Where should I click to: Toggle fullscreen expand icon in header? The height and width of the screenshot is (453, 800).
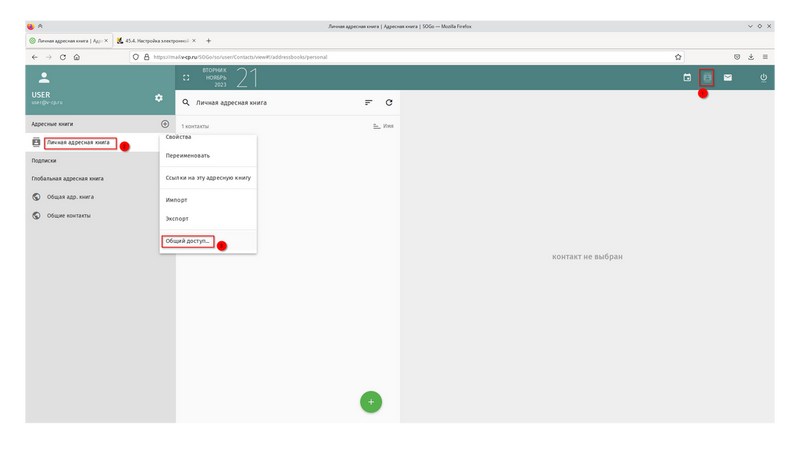tap(186, 77)
